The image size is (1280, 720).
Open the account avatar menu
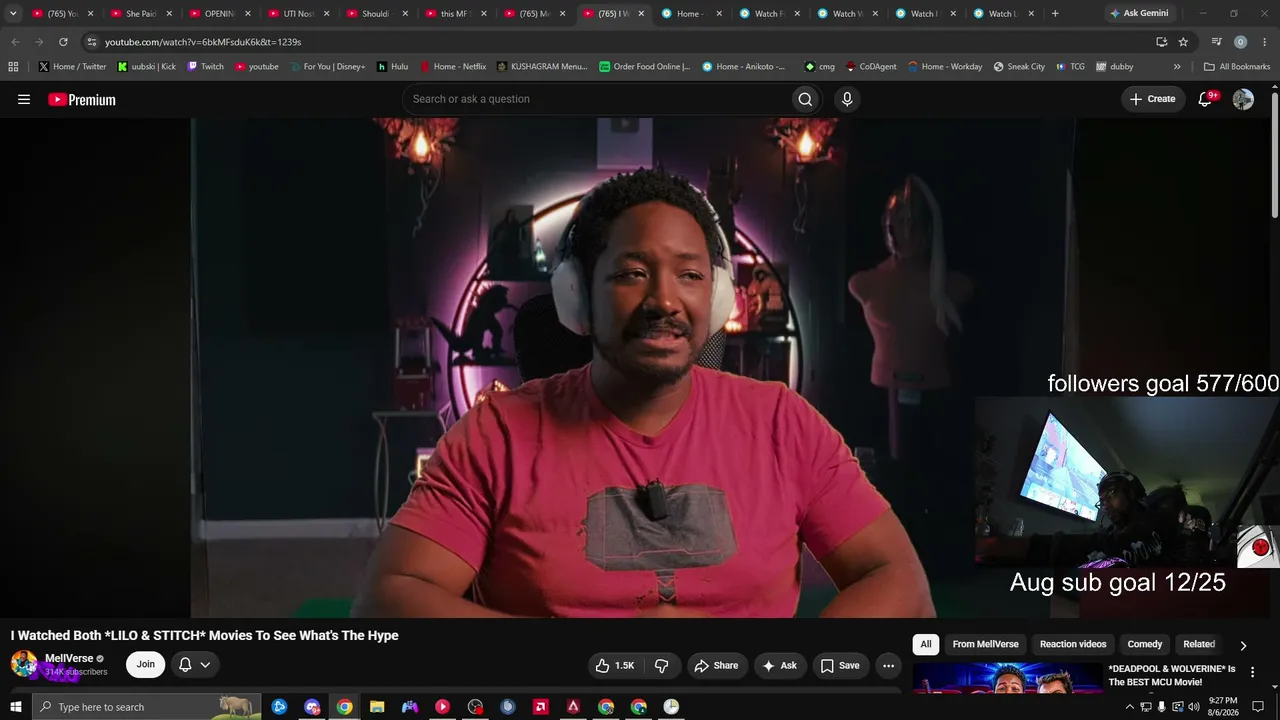[1243, 99]
